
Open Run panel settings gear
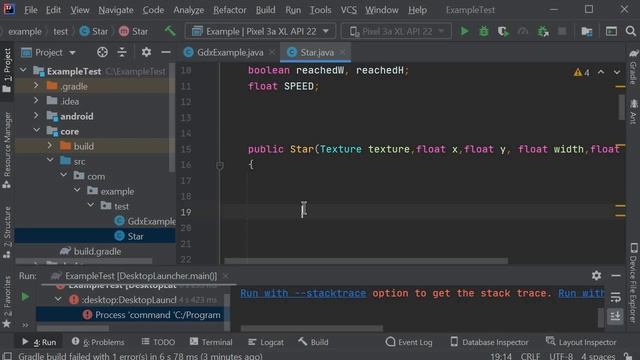pos(596,276)
